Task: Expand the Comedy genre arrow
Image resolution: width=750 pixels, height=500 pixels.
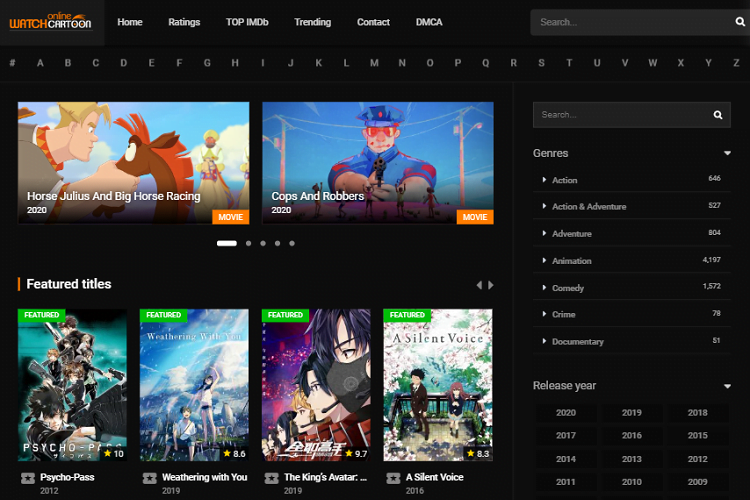Action: (544, 288)
